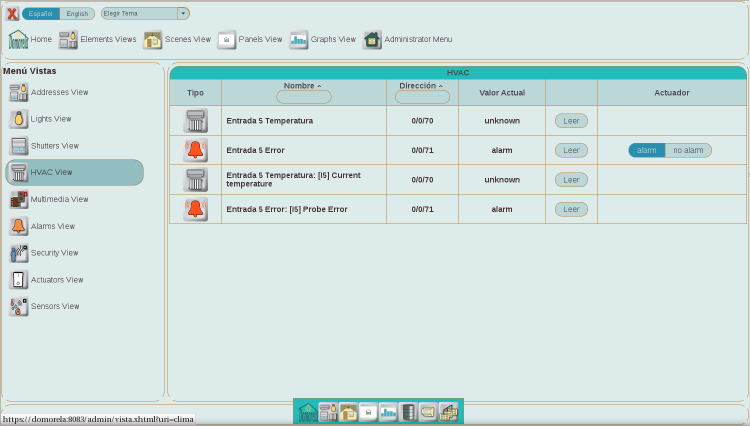Click radiator icon of Entrada 5 Temperatura
The image size is (750, 426).
pyautogui.click(x=196, y=120)
